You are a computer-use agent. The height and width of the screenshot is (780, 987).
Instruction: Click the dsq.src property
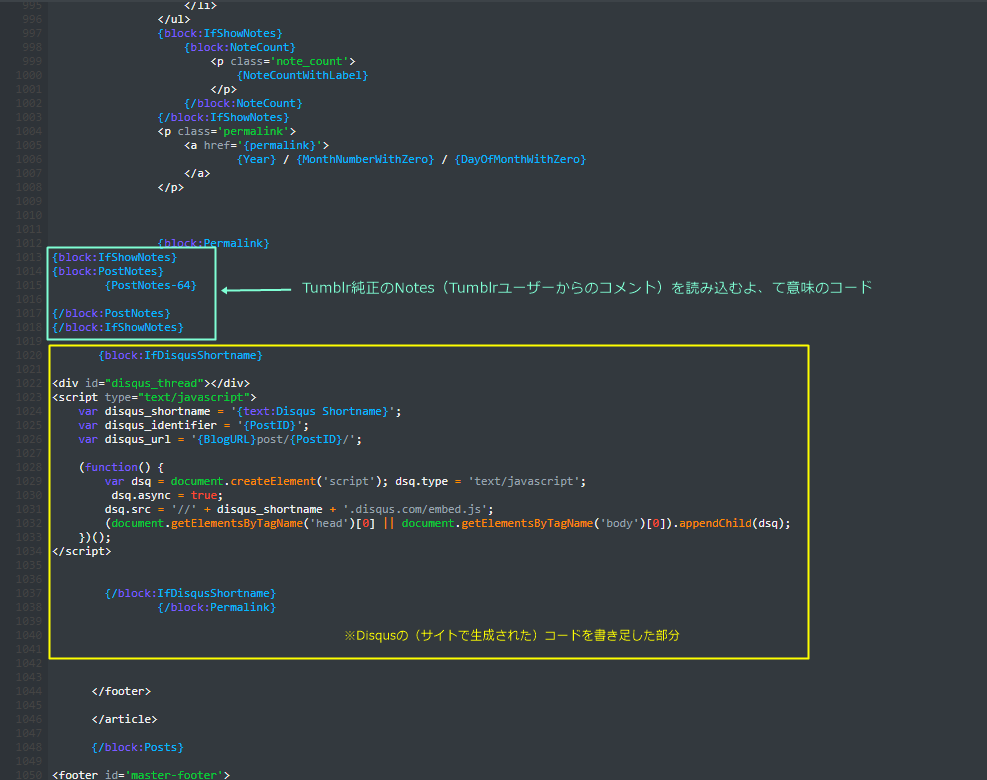click(127, 509)
